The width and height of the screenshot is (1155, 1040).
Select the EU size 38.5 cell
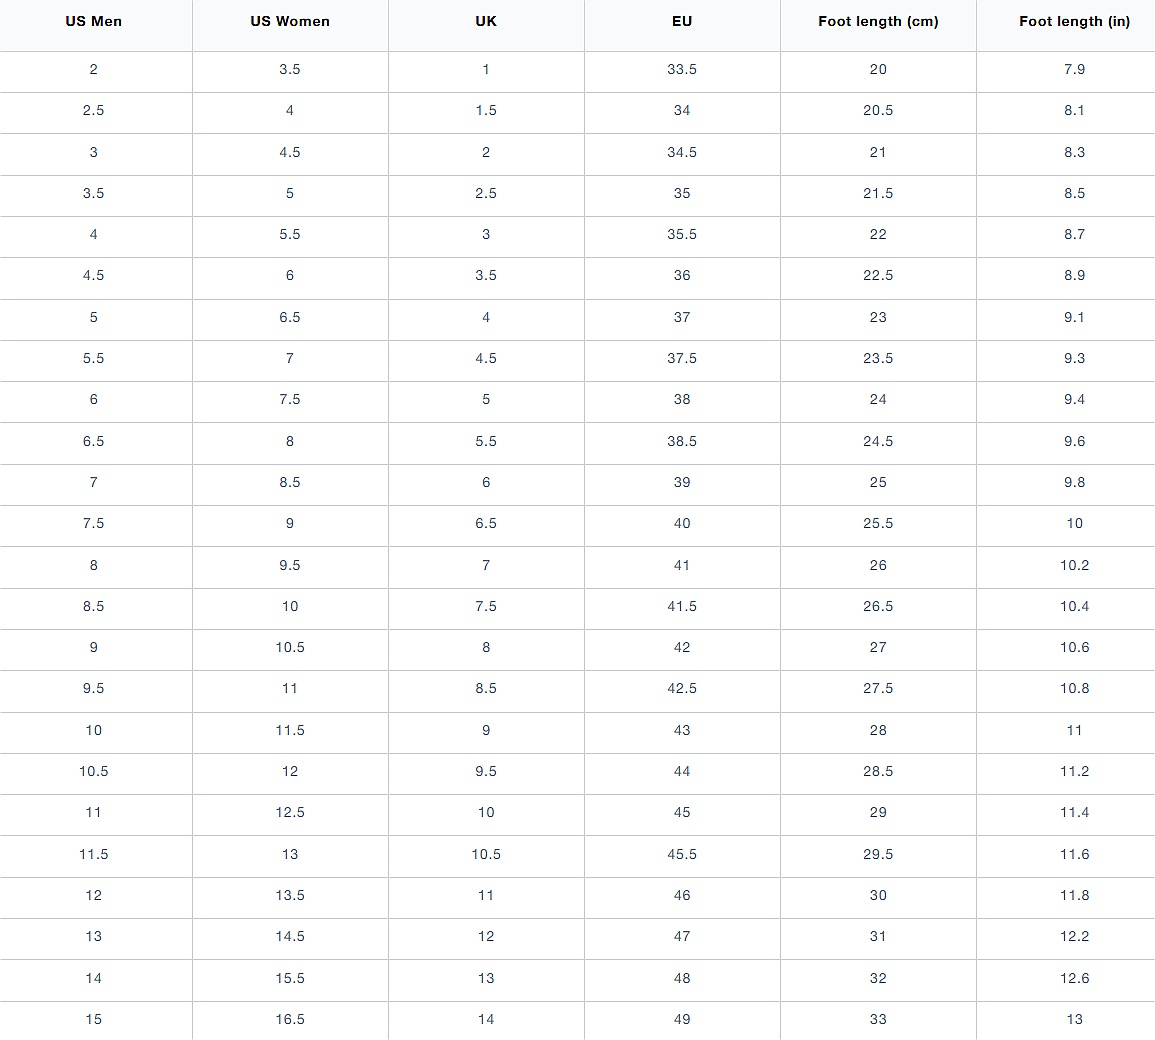682,441
